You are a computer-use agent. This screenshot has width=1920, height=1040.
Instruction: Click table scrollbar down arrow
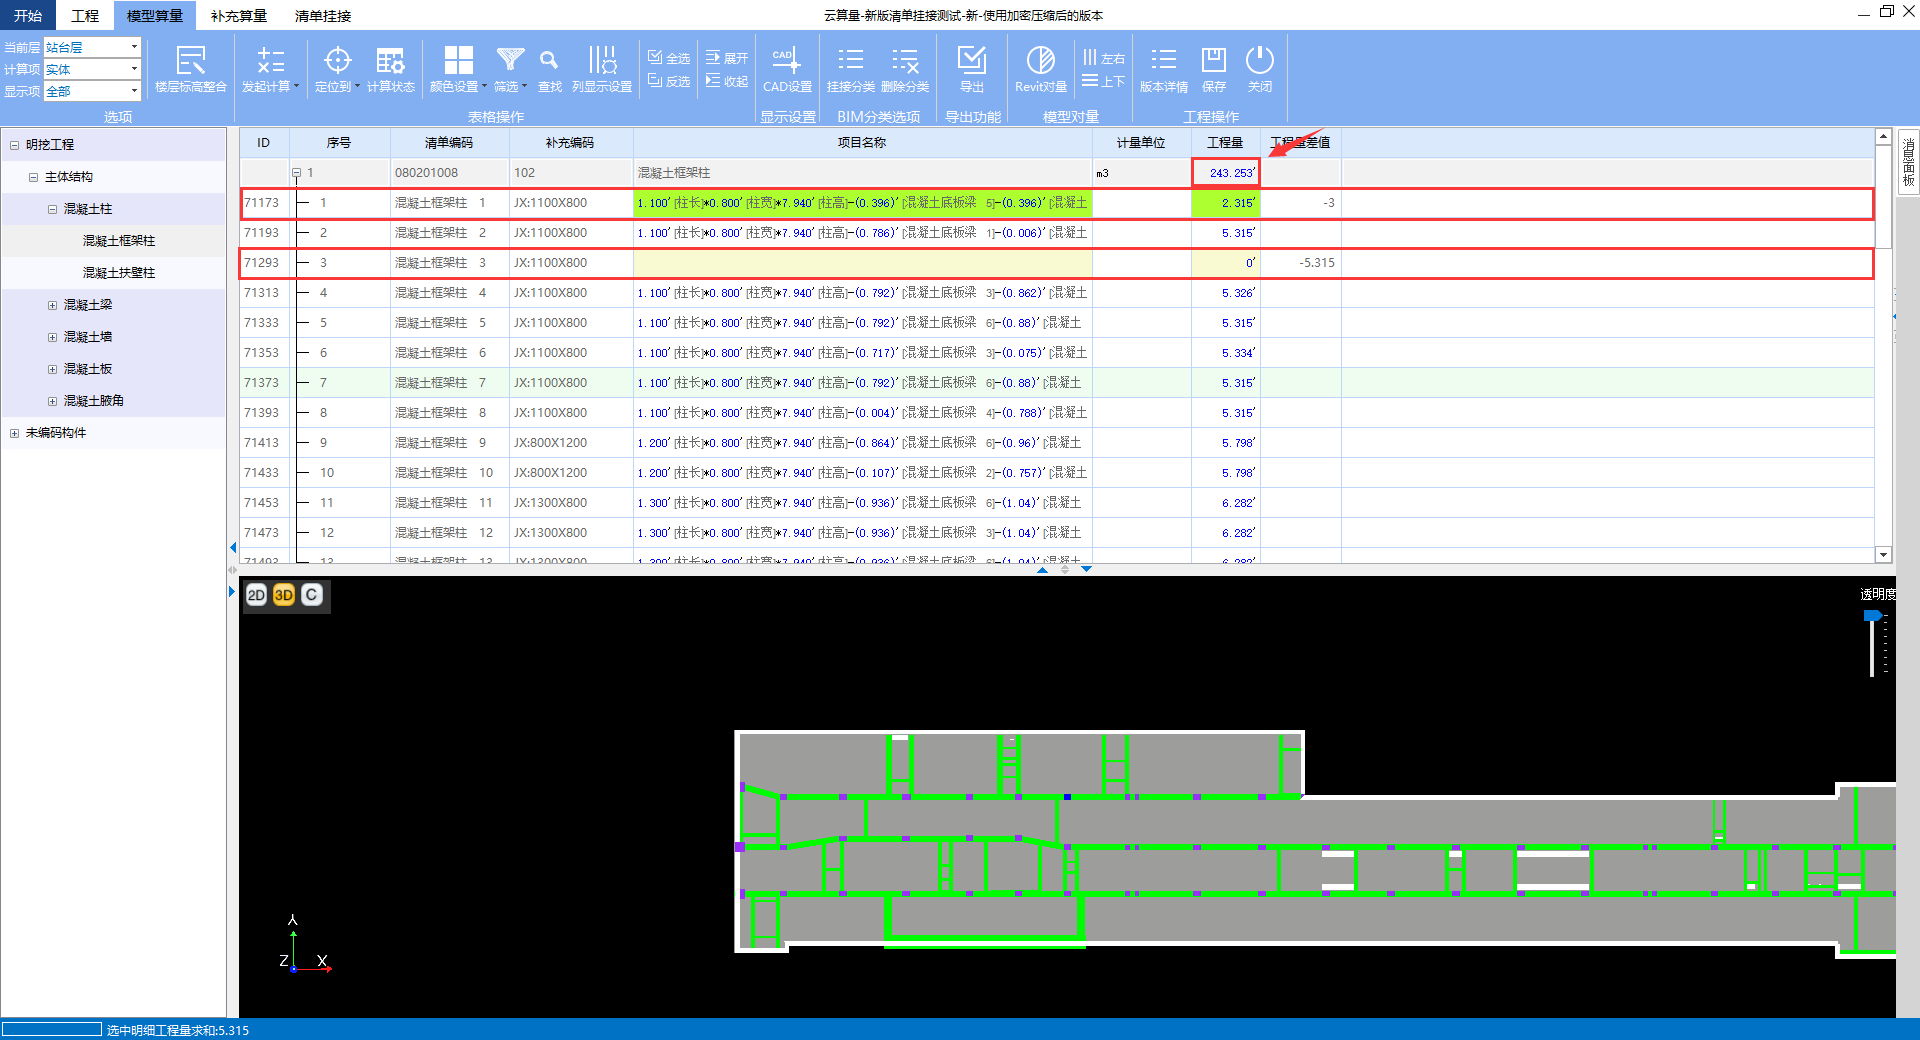(x=1883, y=555)
